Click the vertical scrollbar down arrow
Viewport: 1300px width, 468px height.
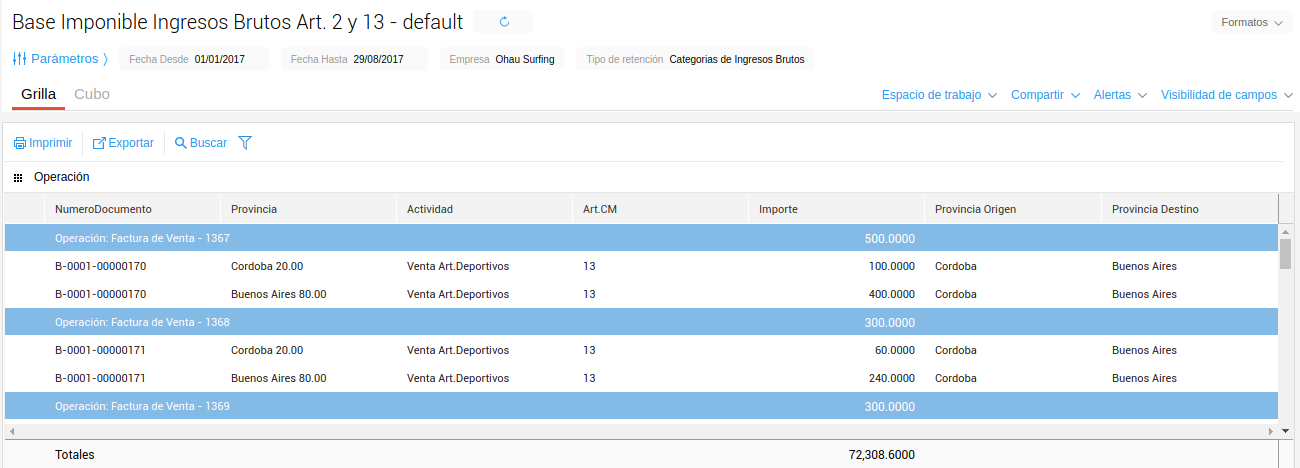point(1285,430)
